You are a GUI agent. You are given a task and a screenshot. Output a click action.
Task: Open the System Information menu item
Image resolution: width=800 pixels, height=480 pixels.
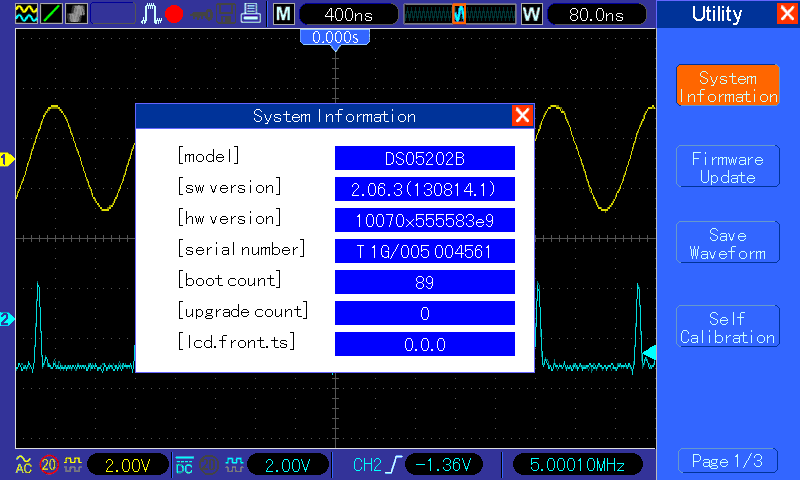coord(728,86)
